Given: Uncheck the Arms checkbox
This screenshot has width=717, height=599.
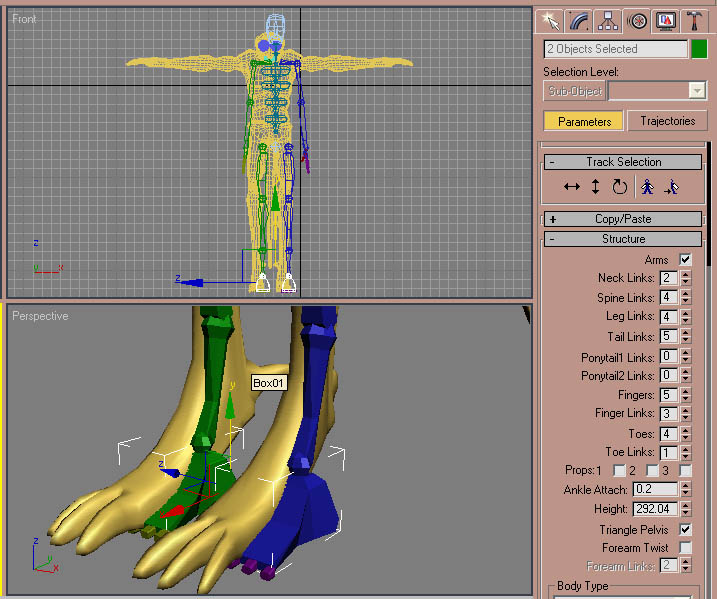Looking at the screenshot, I should [x=685, y=260].
